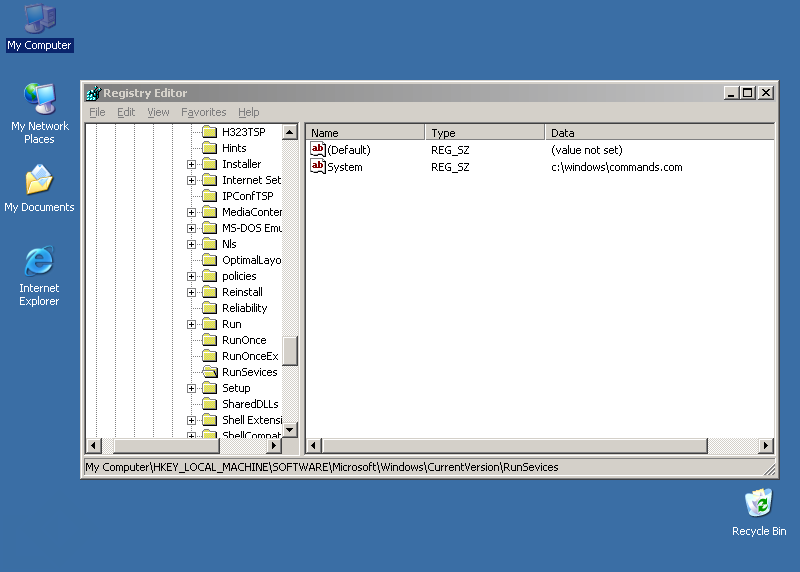This screenshot has width=800, height=572.
Task: Expand the policies key
Action: pyautogui.click(x=191, y=276)
